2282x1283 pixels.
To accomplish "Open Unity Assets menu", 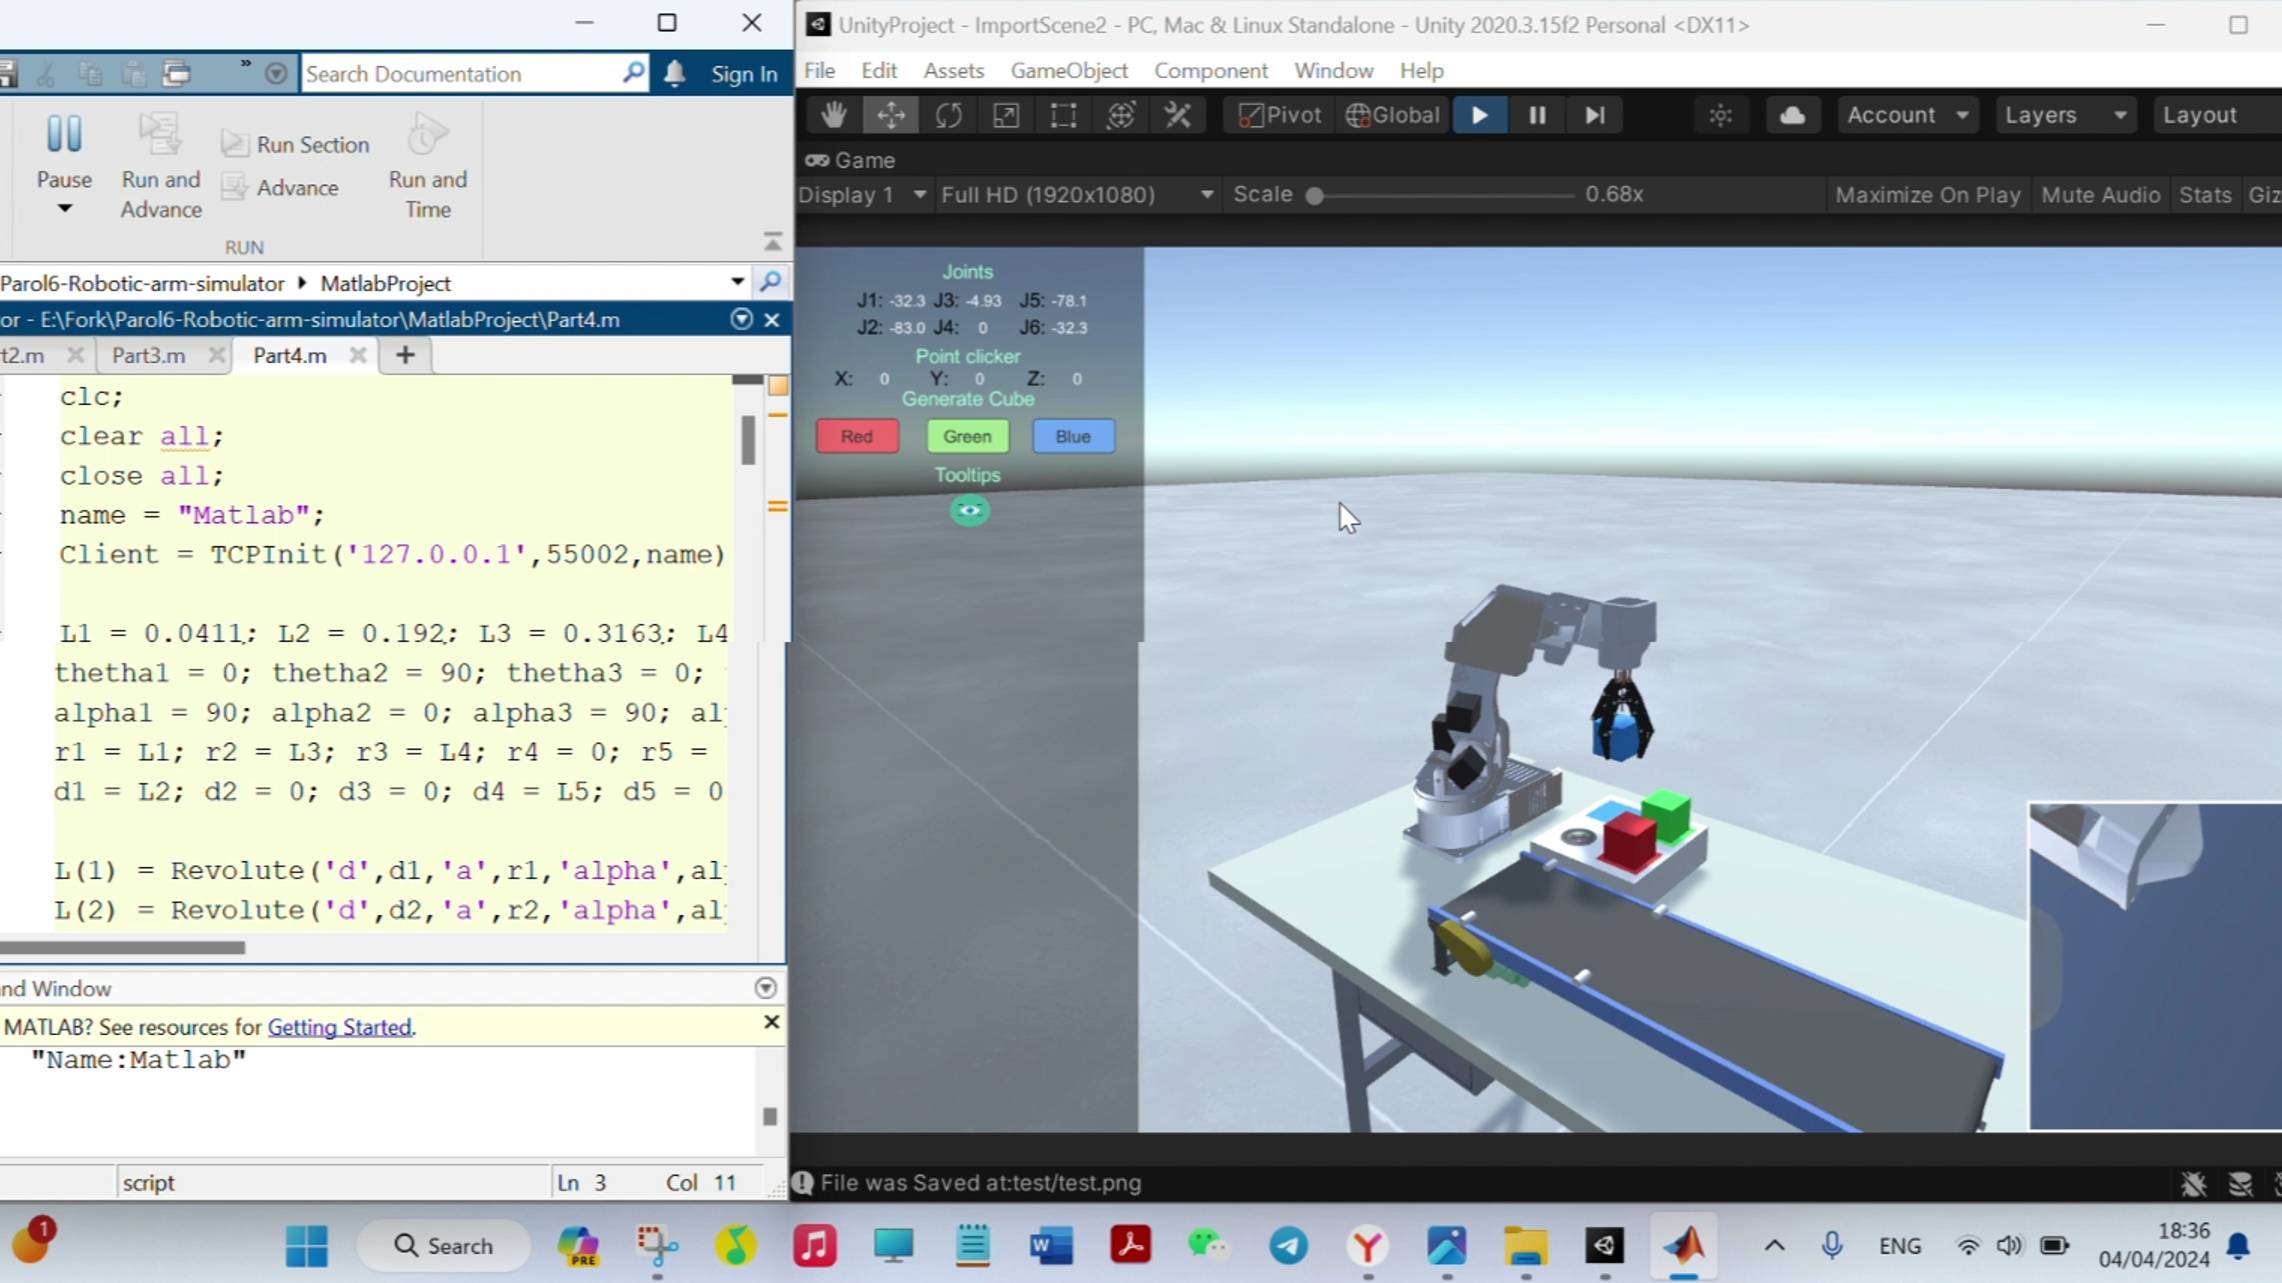I will [x=954, y=71].
